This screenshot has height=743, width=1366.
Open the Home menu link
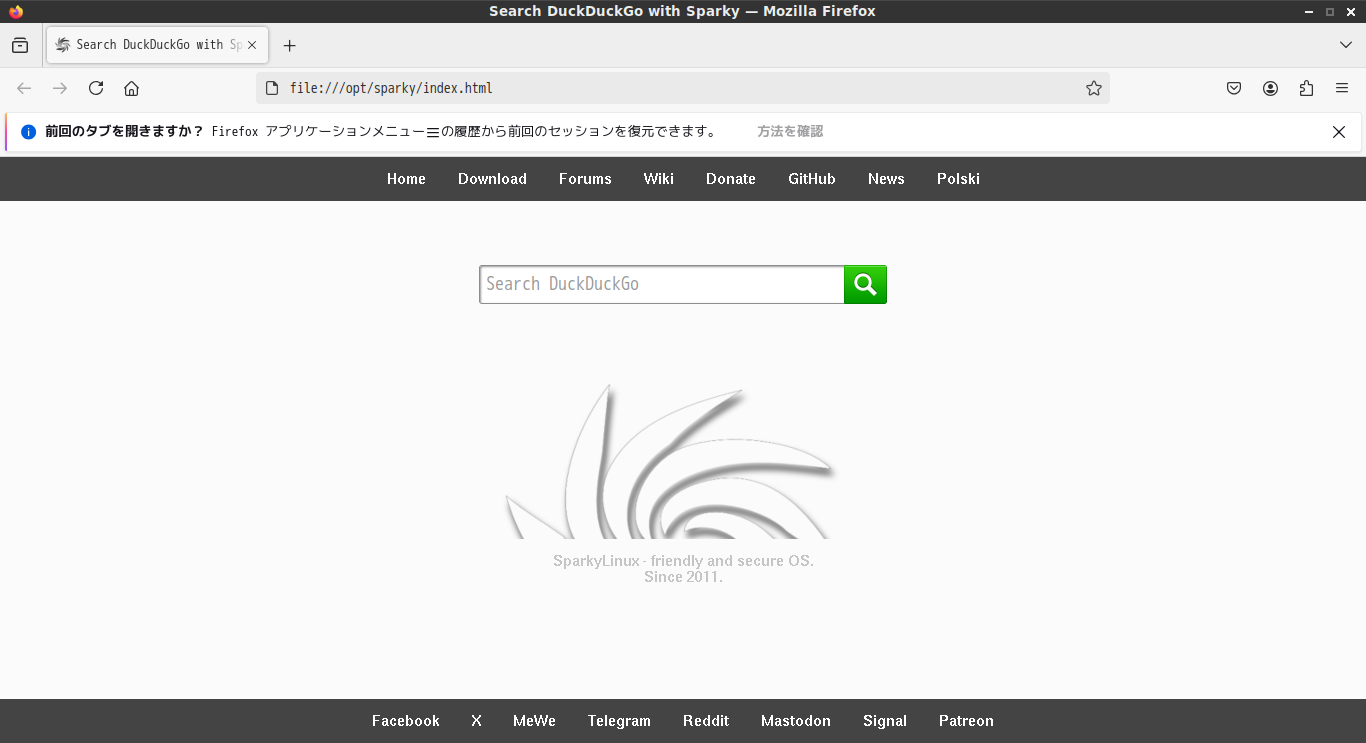point(406,179)
